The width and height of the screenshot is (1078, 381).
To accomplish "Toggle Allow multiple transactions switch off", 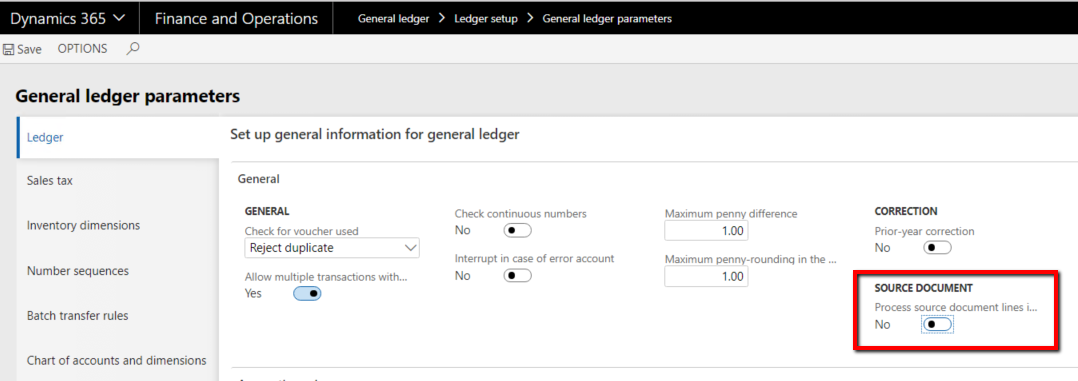I will pyautogui.click(x=307, y=294).
